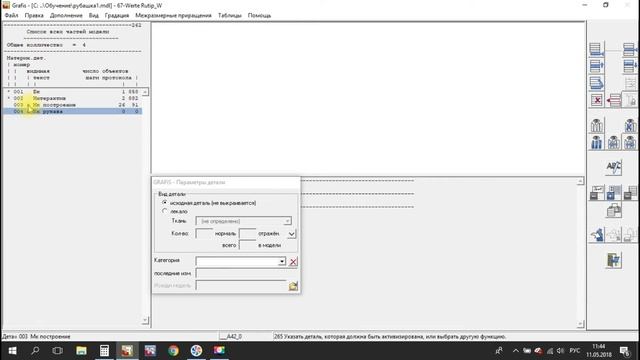640x360 pixels.
Task: Click the exit door icon at bottom
Action: [x=613, y=261]
